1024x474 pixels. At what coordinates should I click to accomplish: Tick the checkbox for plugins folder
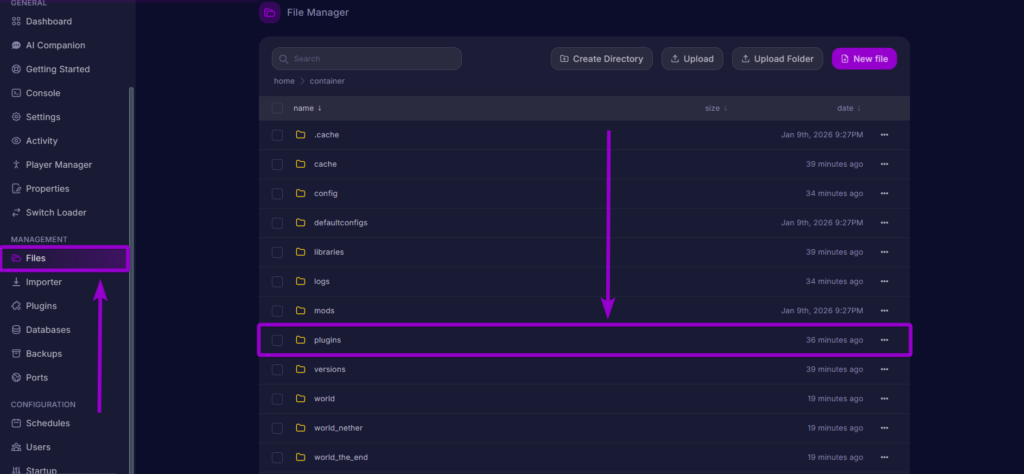[277, 340]
